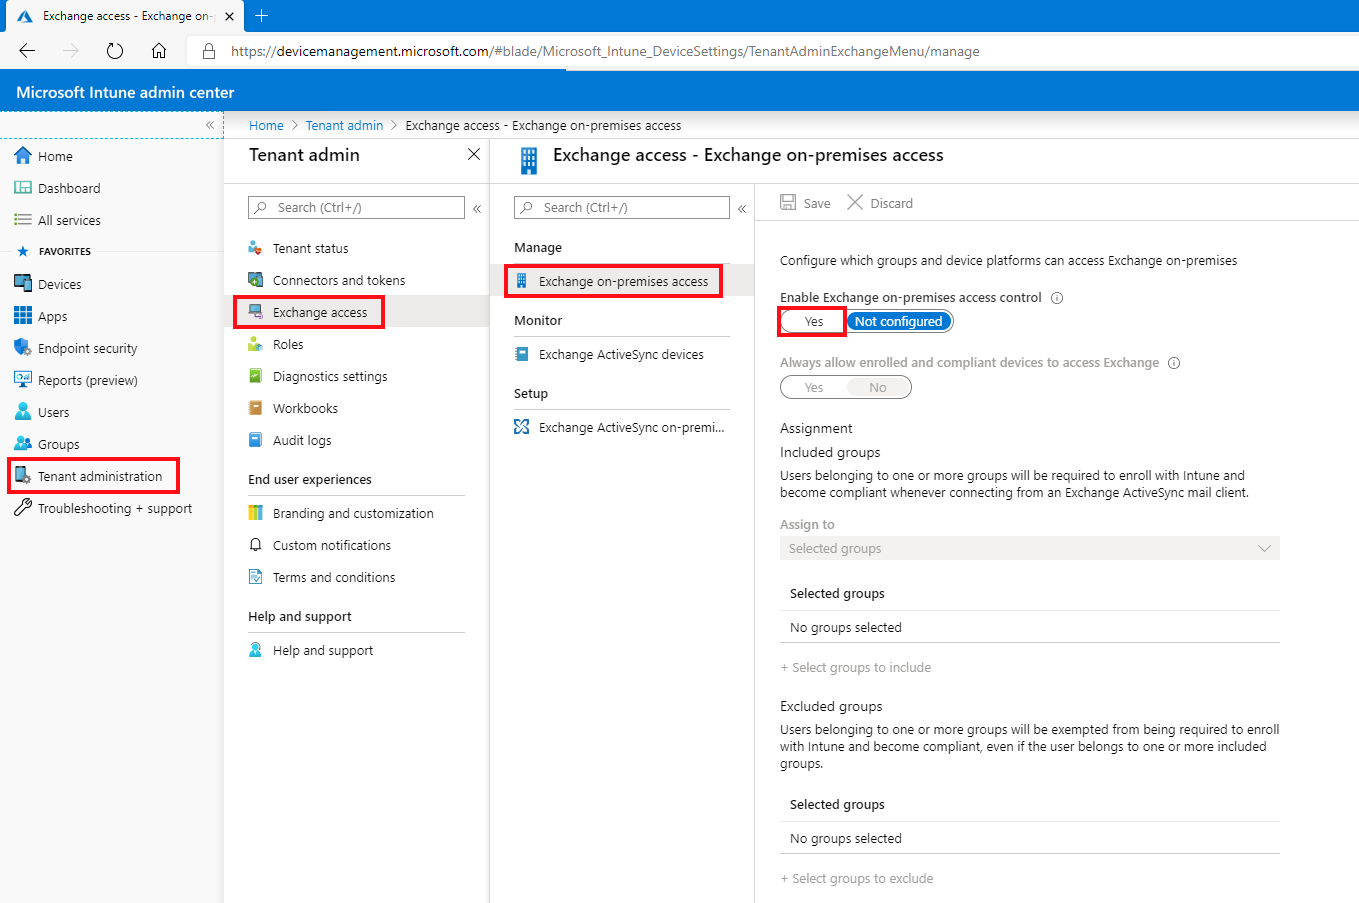Close the Tenant admin blade

pos(474,154)
